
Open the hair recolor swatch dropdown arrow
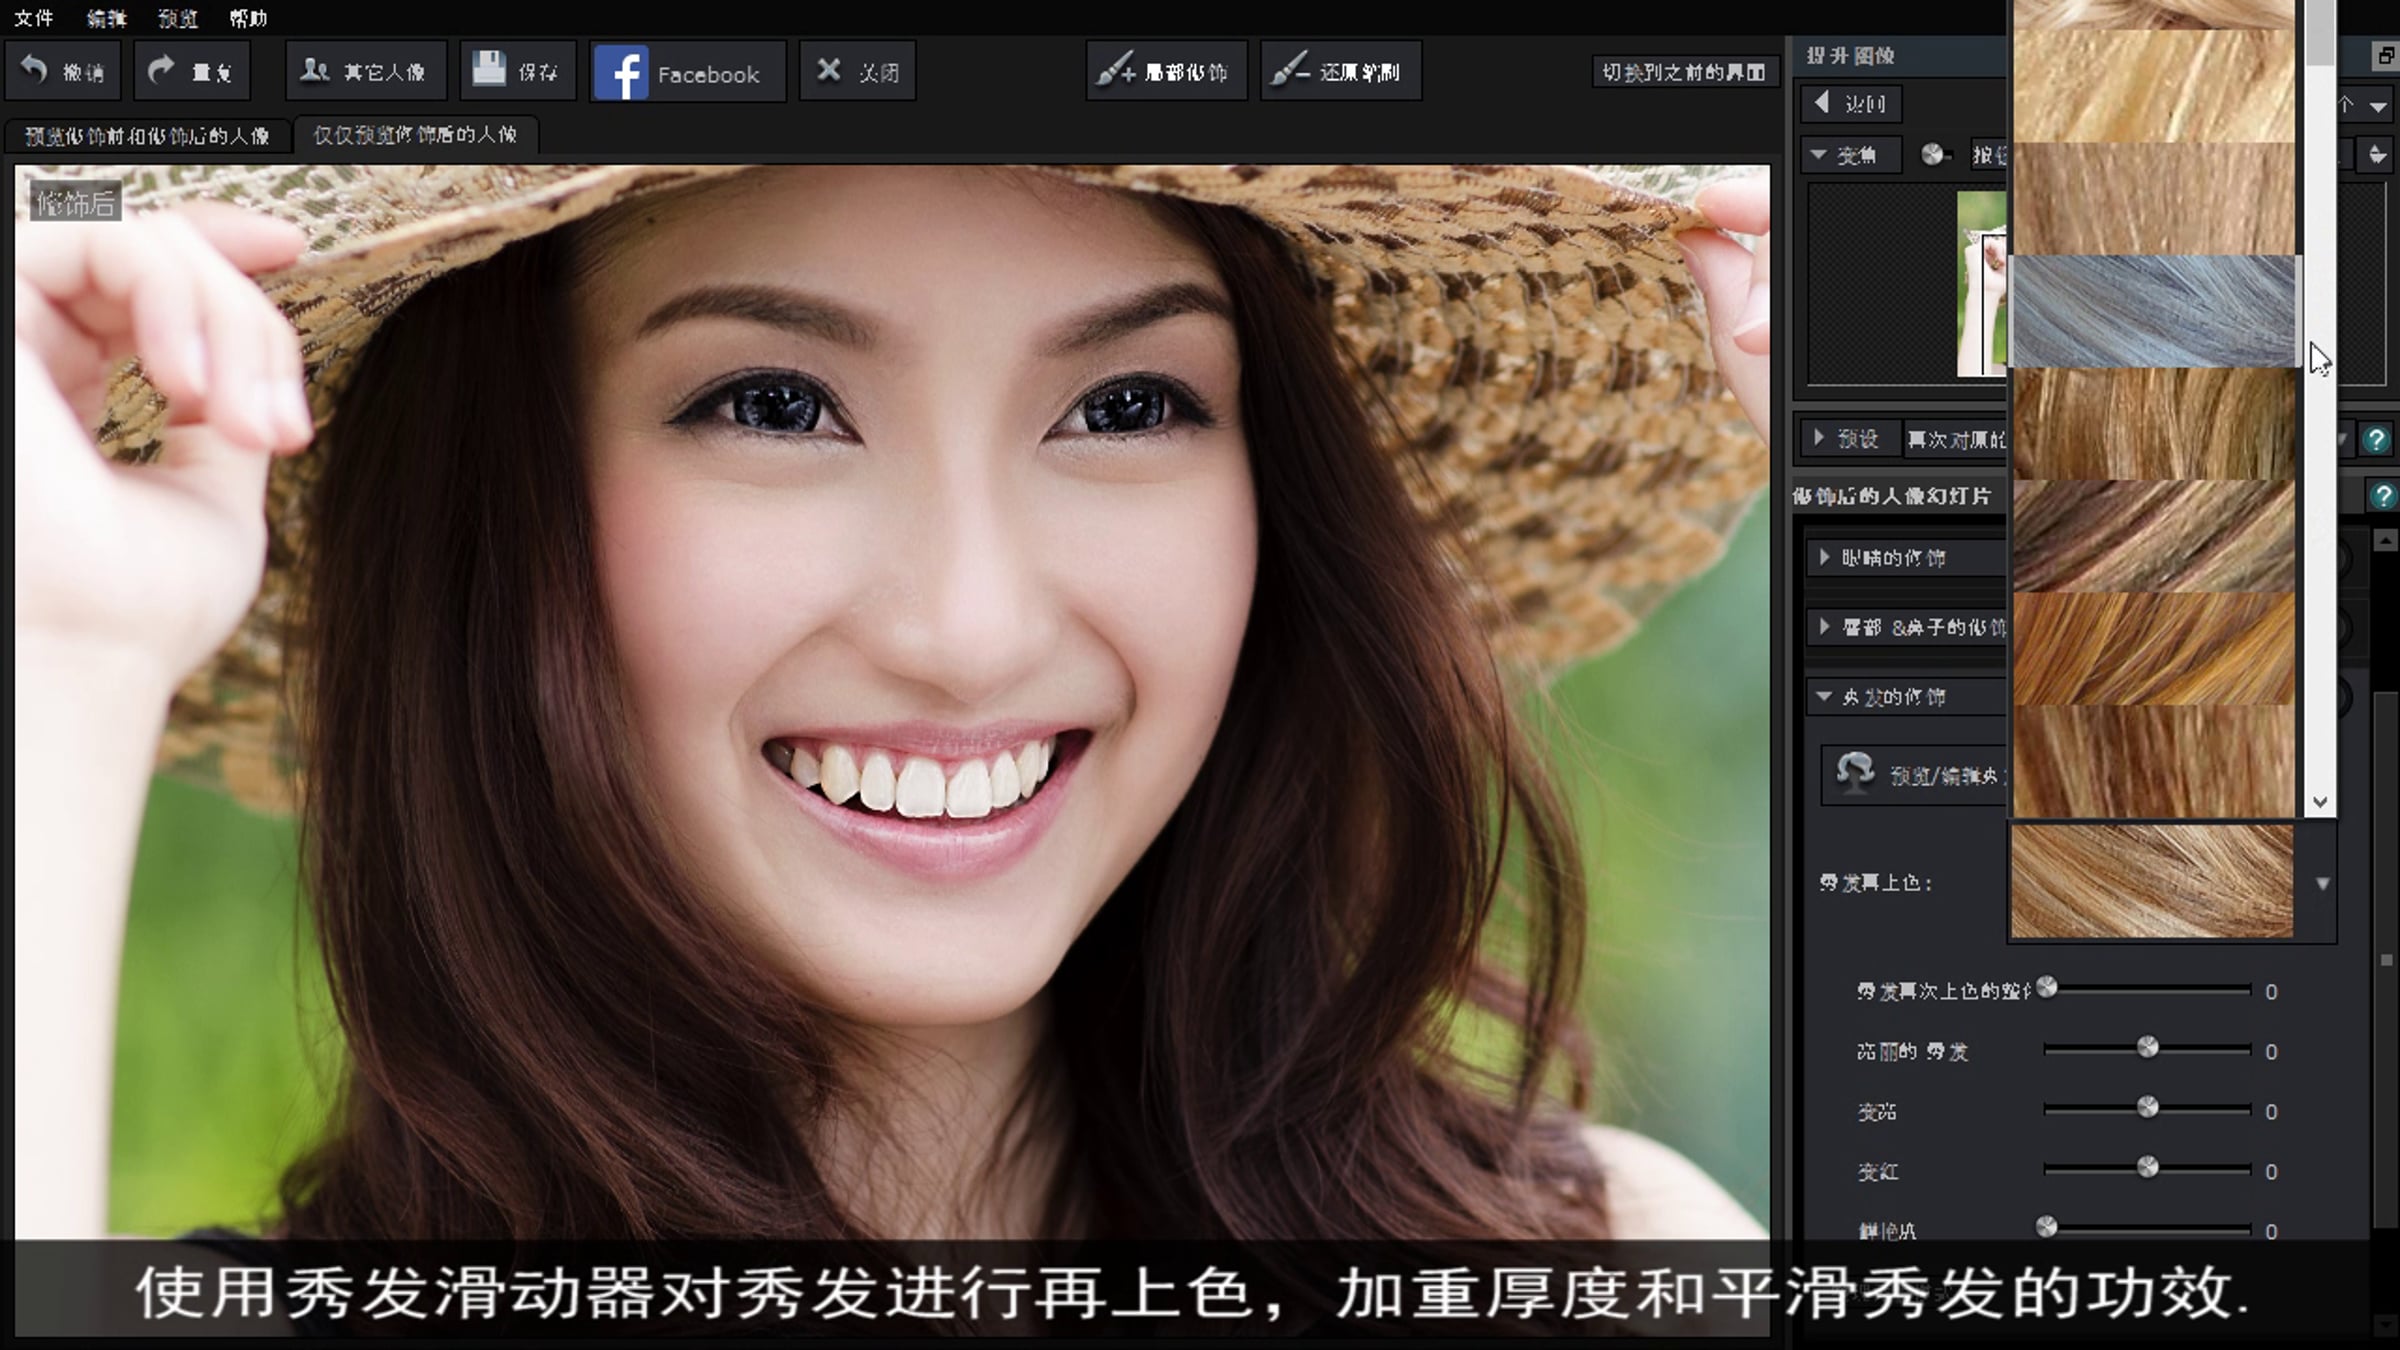coord(2322,884)
